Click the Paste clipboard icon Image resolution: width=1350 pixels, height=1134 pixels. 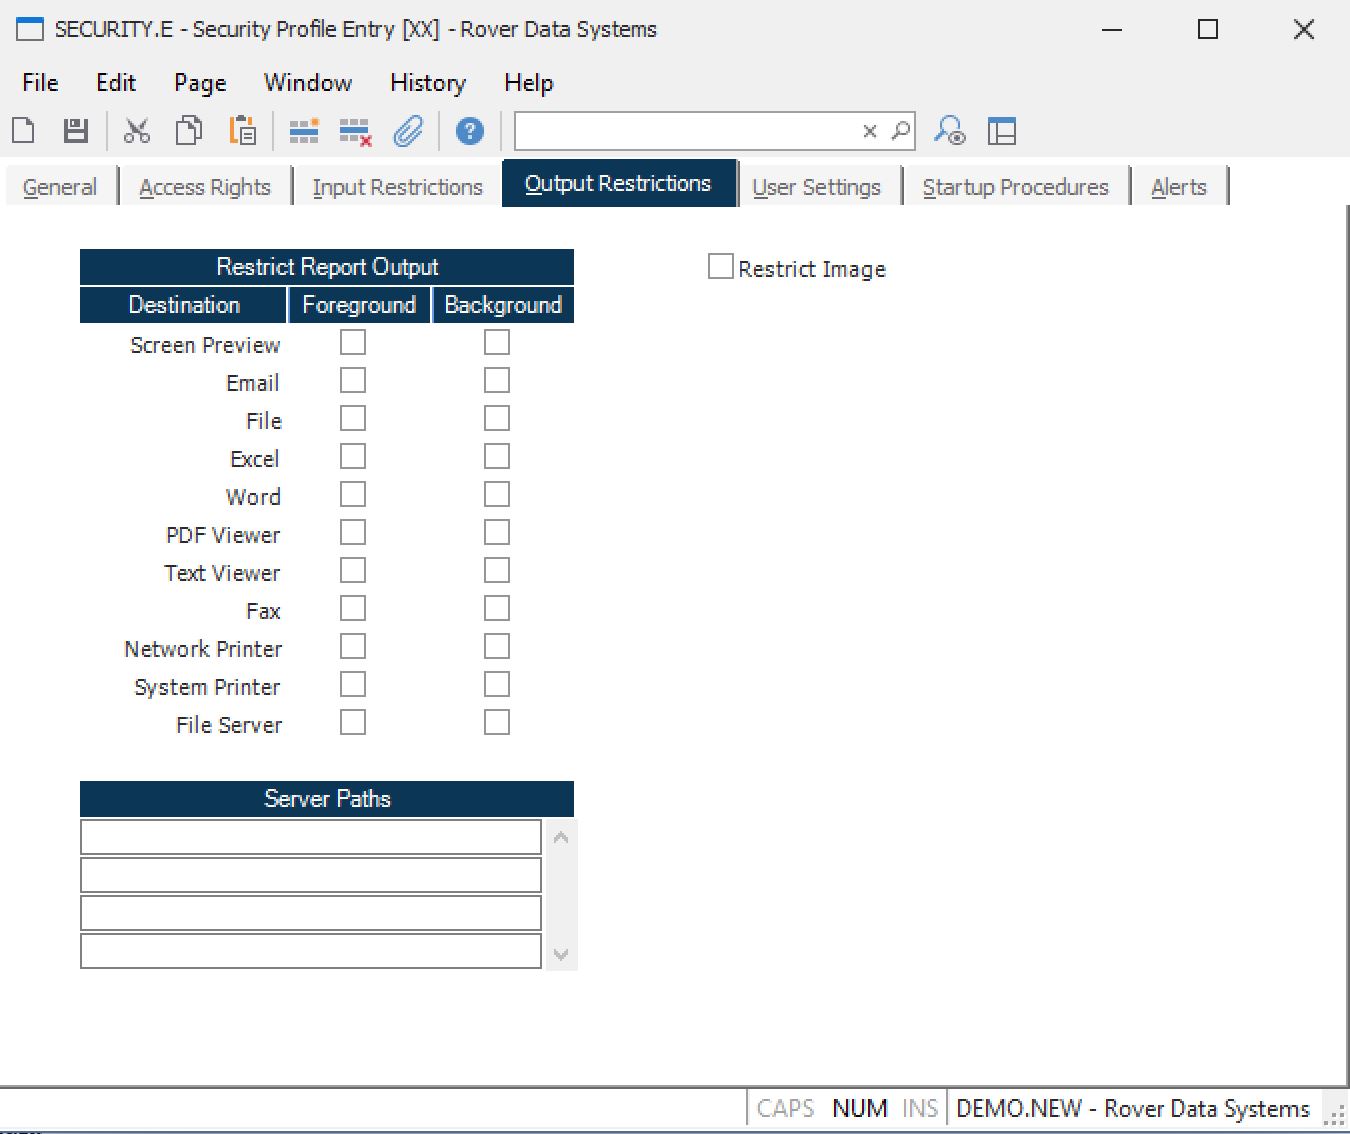[x=243, y=131]
